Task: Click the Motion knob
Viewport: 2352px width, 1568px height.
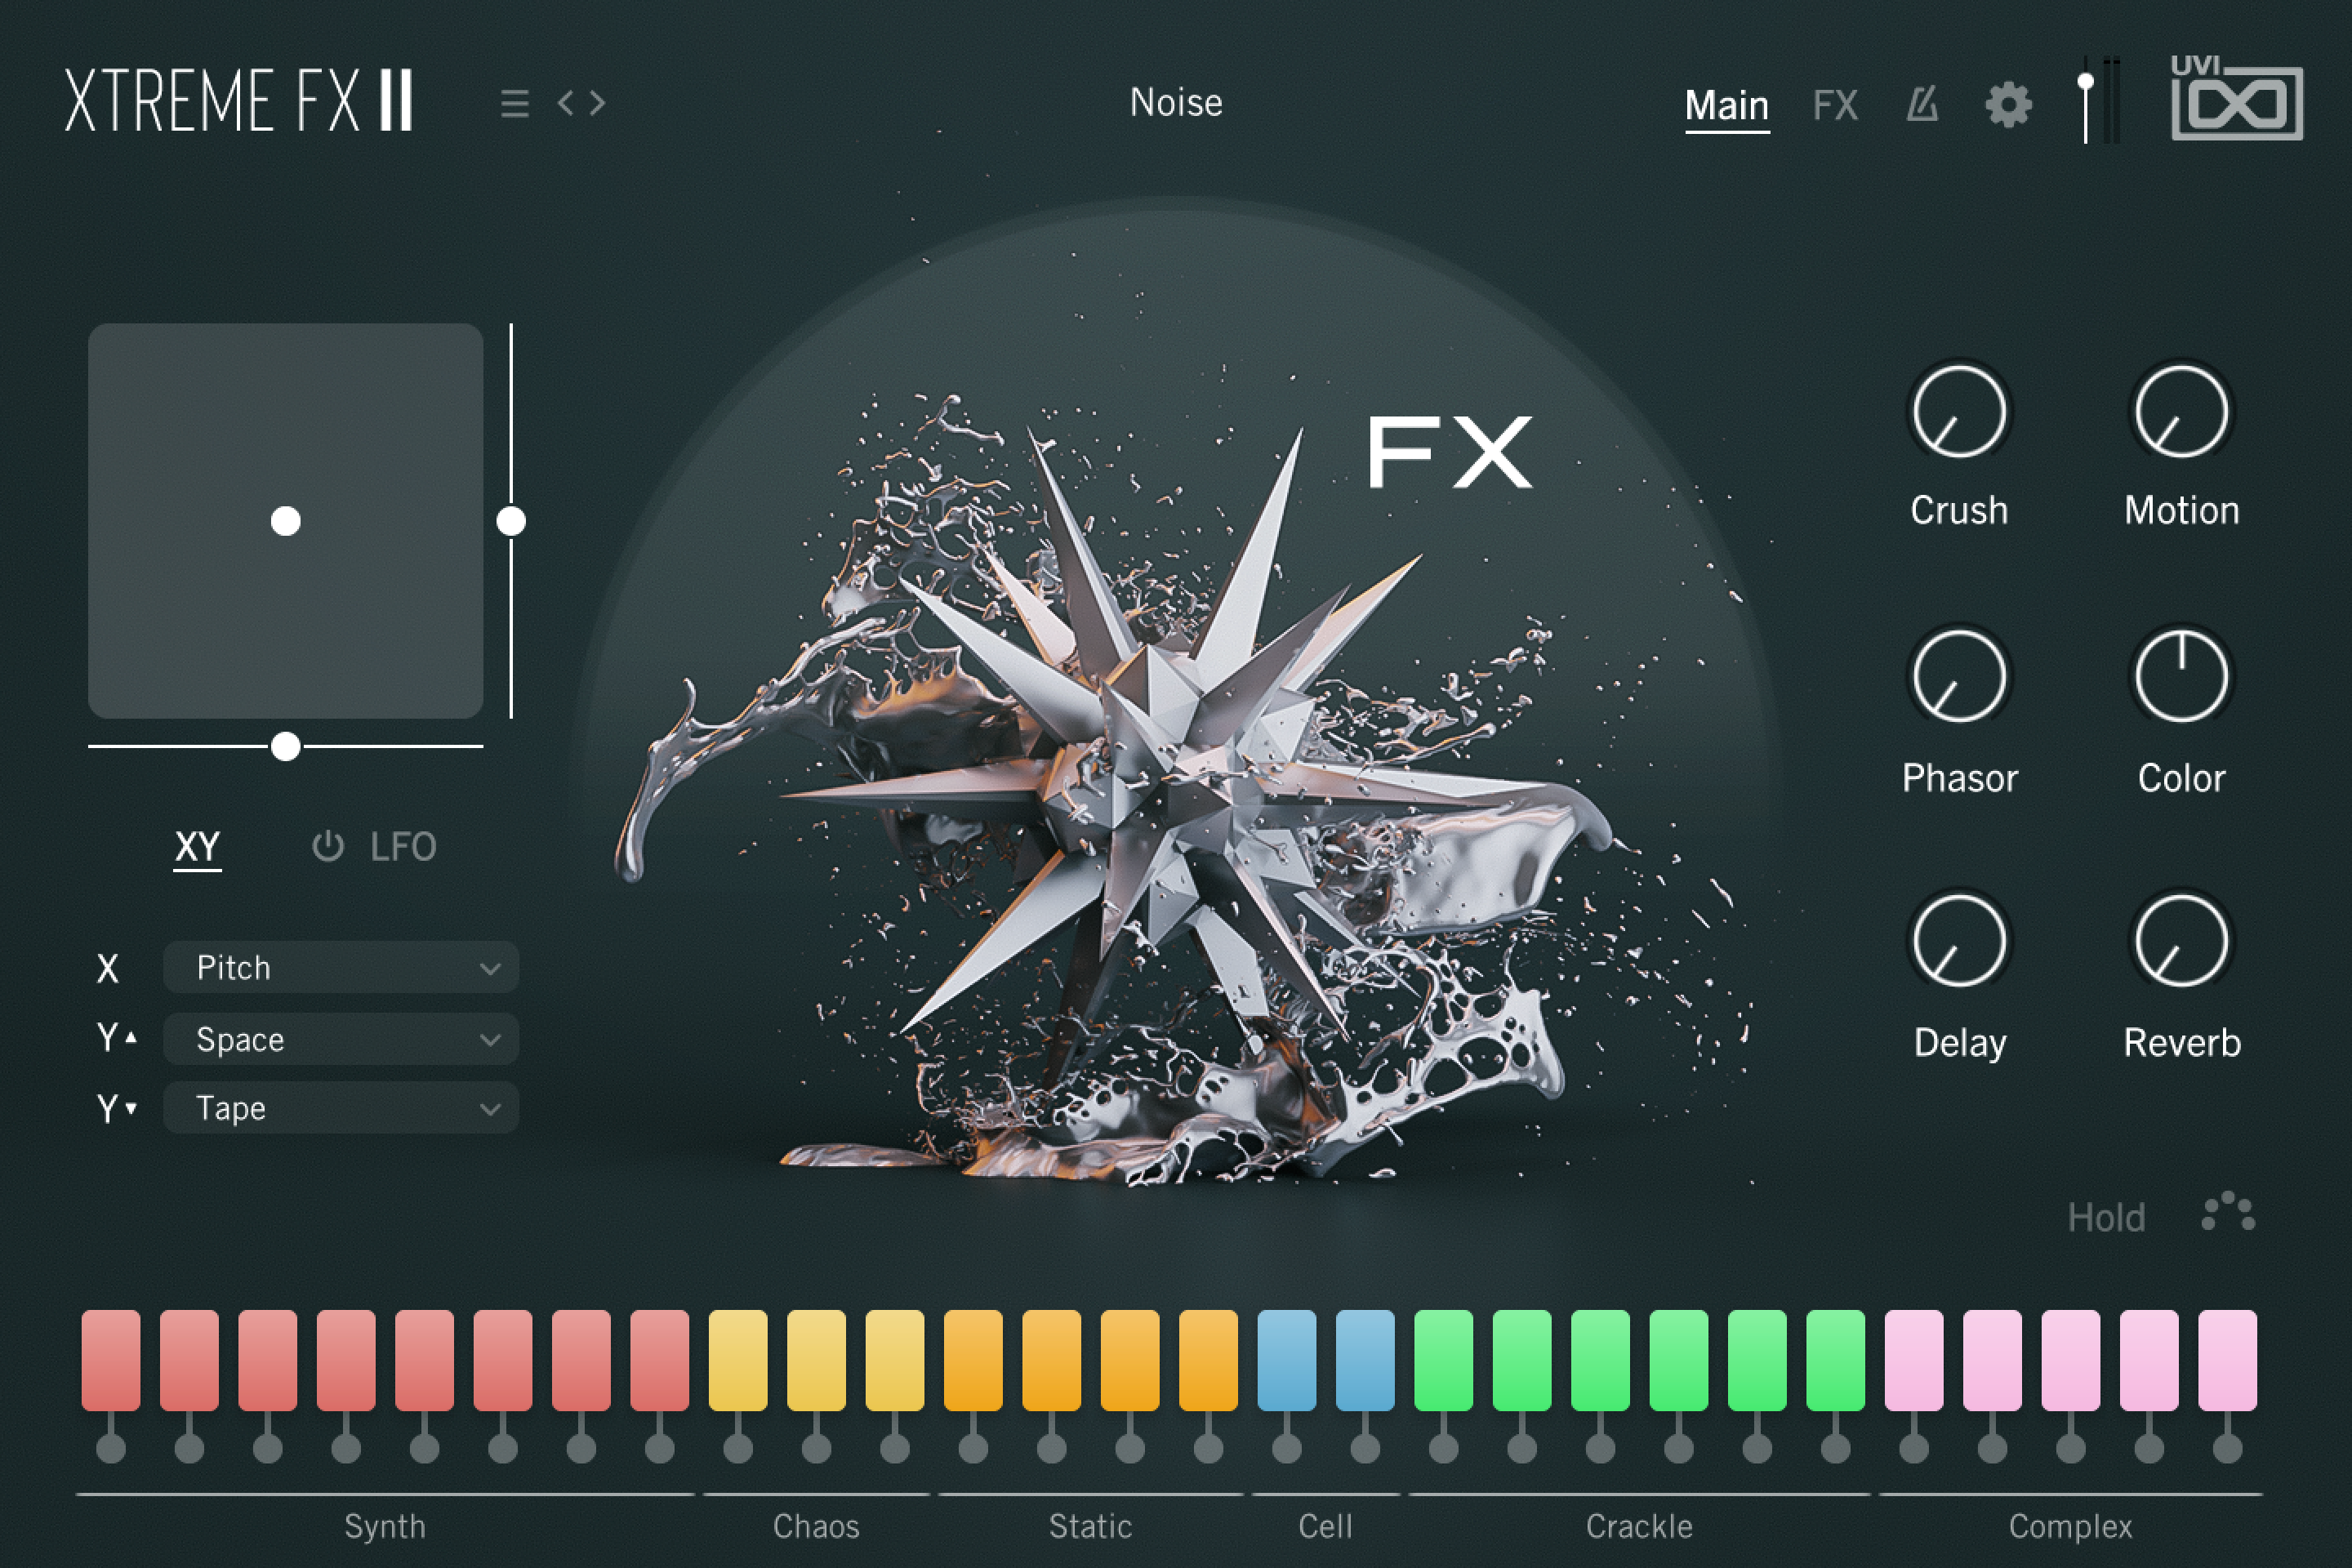Action: [2181, 411]
